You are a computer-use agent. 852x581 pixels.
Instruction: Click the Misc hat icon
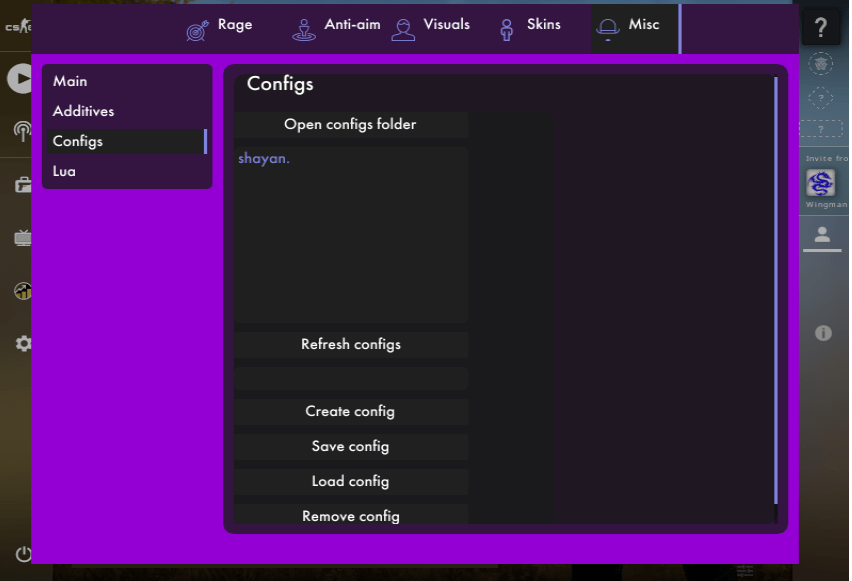pos(607,29)
